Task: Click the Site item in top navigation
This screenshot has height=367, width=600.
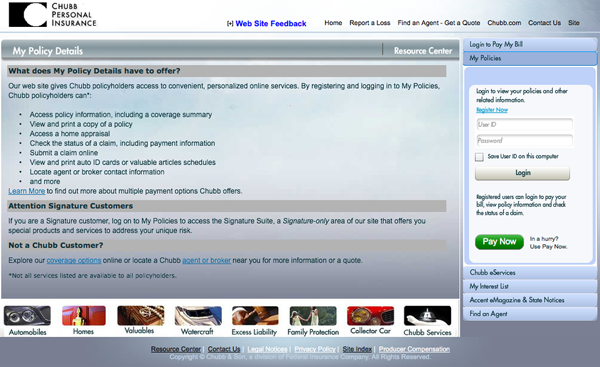Action: (x=574, y=23)
